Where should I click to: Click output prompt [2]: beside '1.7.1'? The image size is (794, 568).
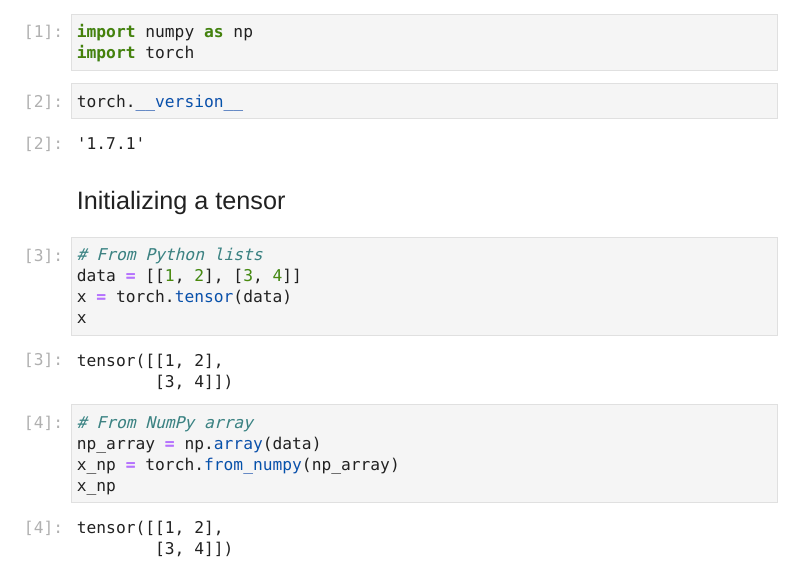point(44,143)
